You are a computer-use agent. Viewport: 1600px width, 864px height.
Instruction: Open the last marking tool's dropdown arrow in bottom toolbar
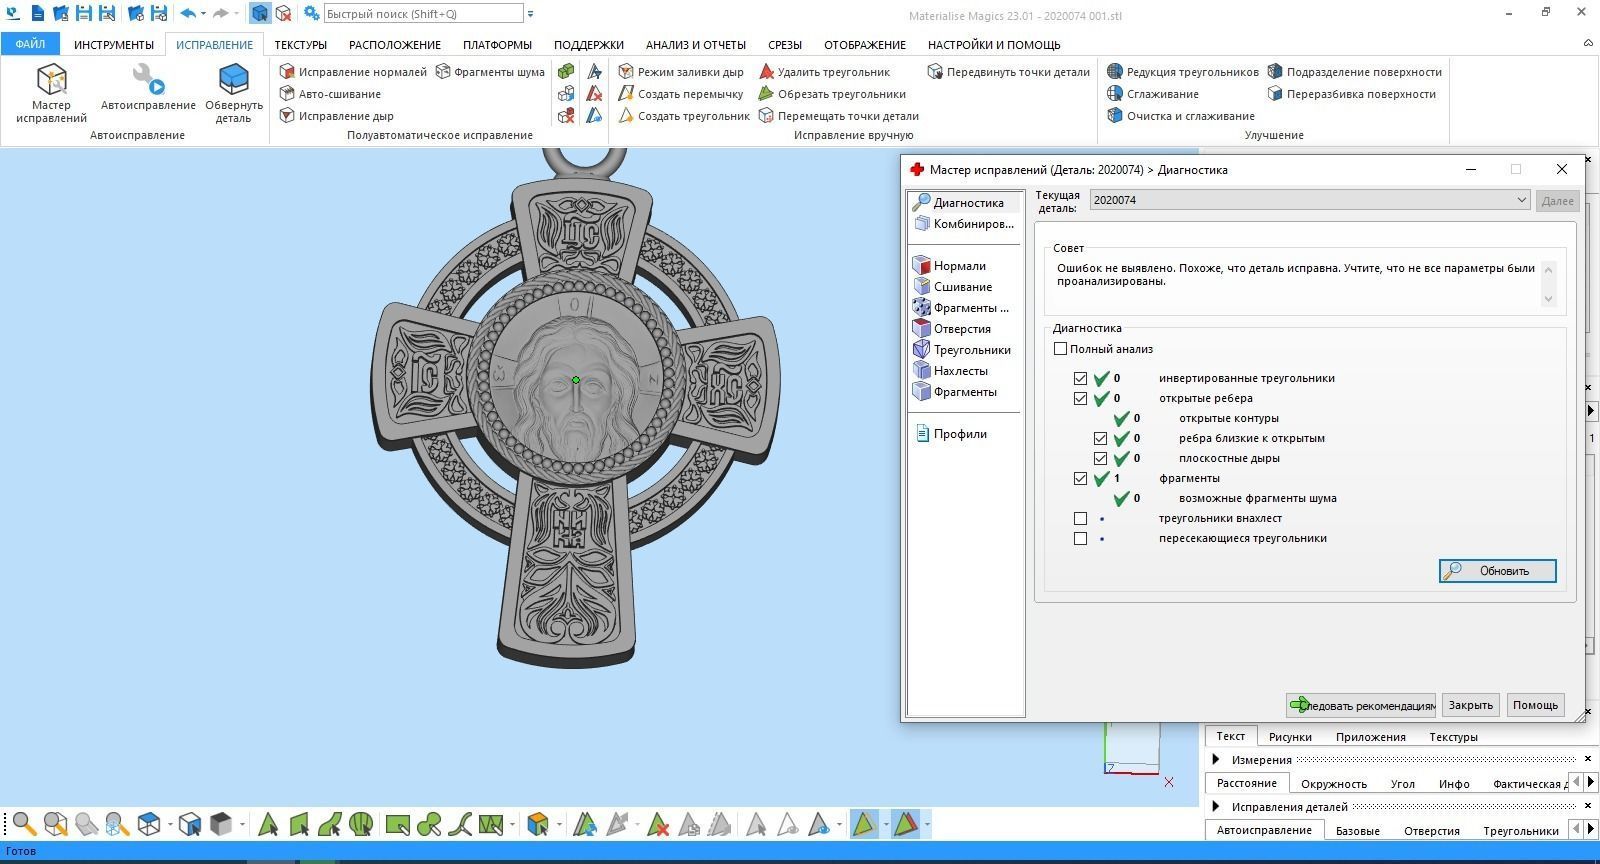click(928, 825)
